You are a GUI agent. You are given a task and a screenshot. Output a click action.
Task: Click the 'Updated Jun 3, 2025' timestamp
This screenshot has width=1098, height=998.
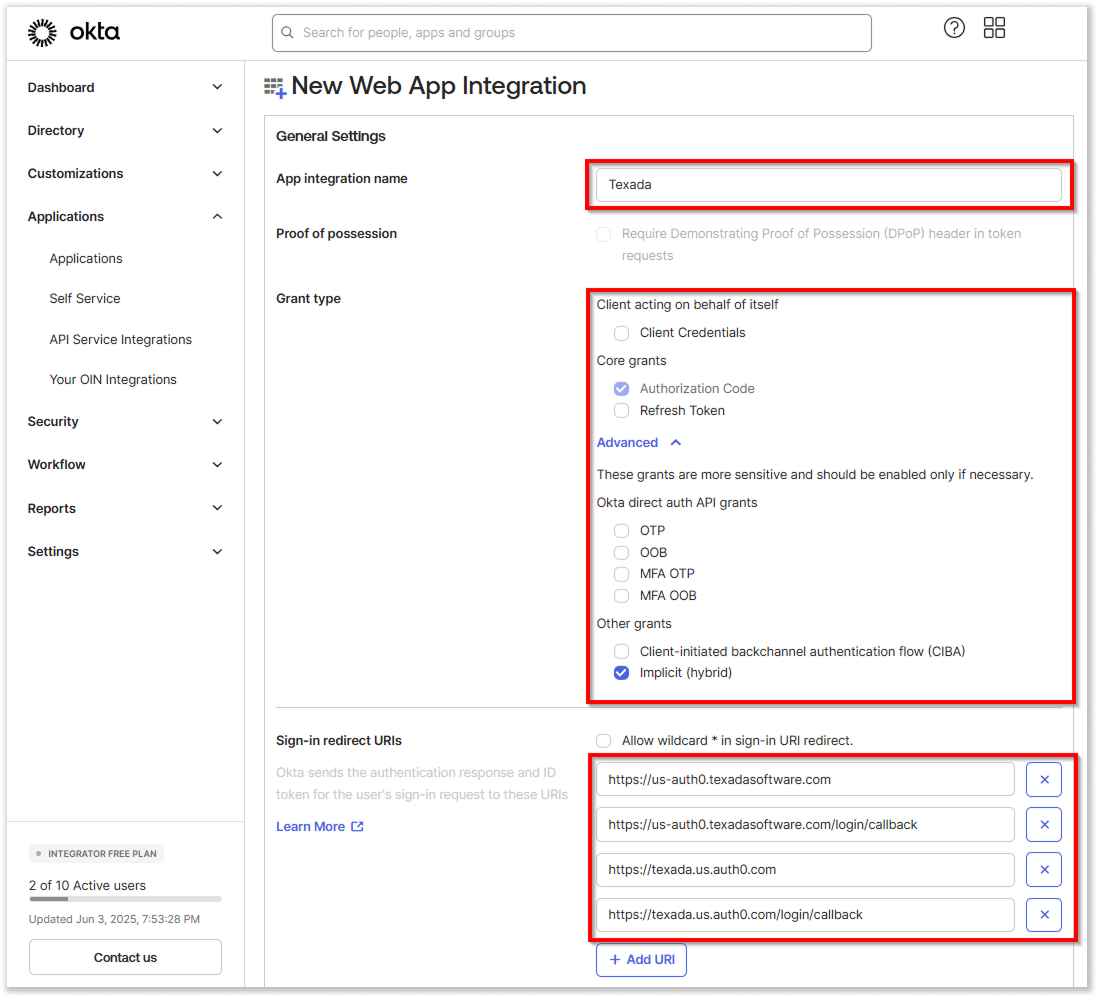pyautogui.click(x=114, y=919)
